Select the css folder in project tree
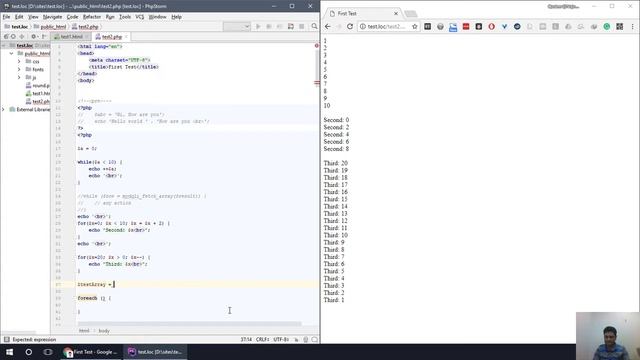640x360 pixels. [33, 61]
